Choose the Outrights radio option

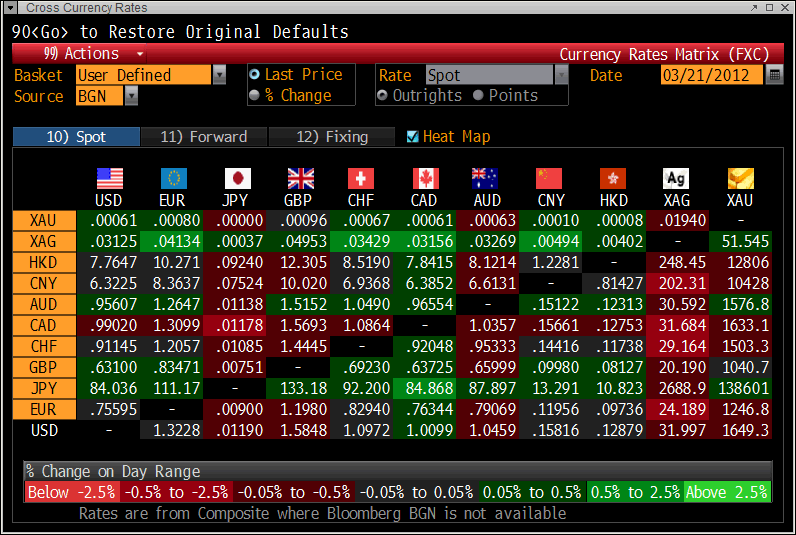pyautogui.click(x=382, y=95)
